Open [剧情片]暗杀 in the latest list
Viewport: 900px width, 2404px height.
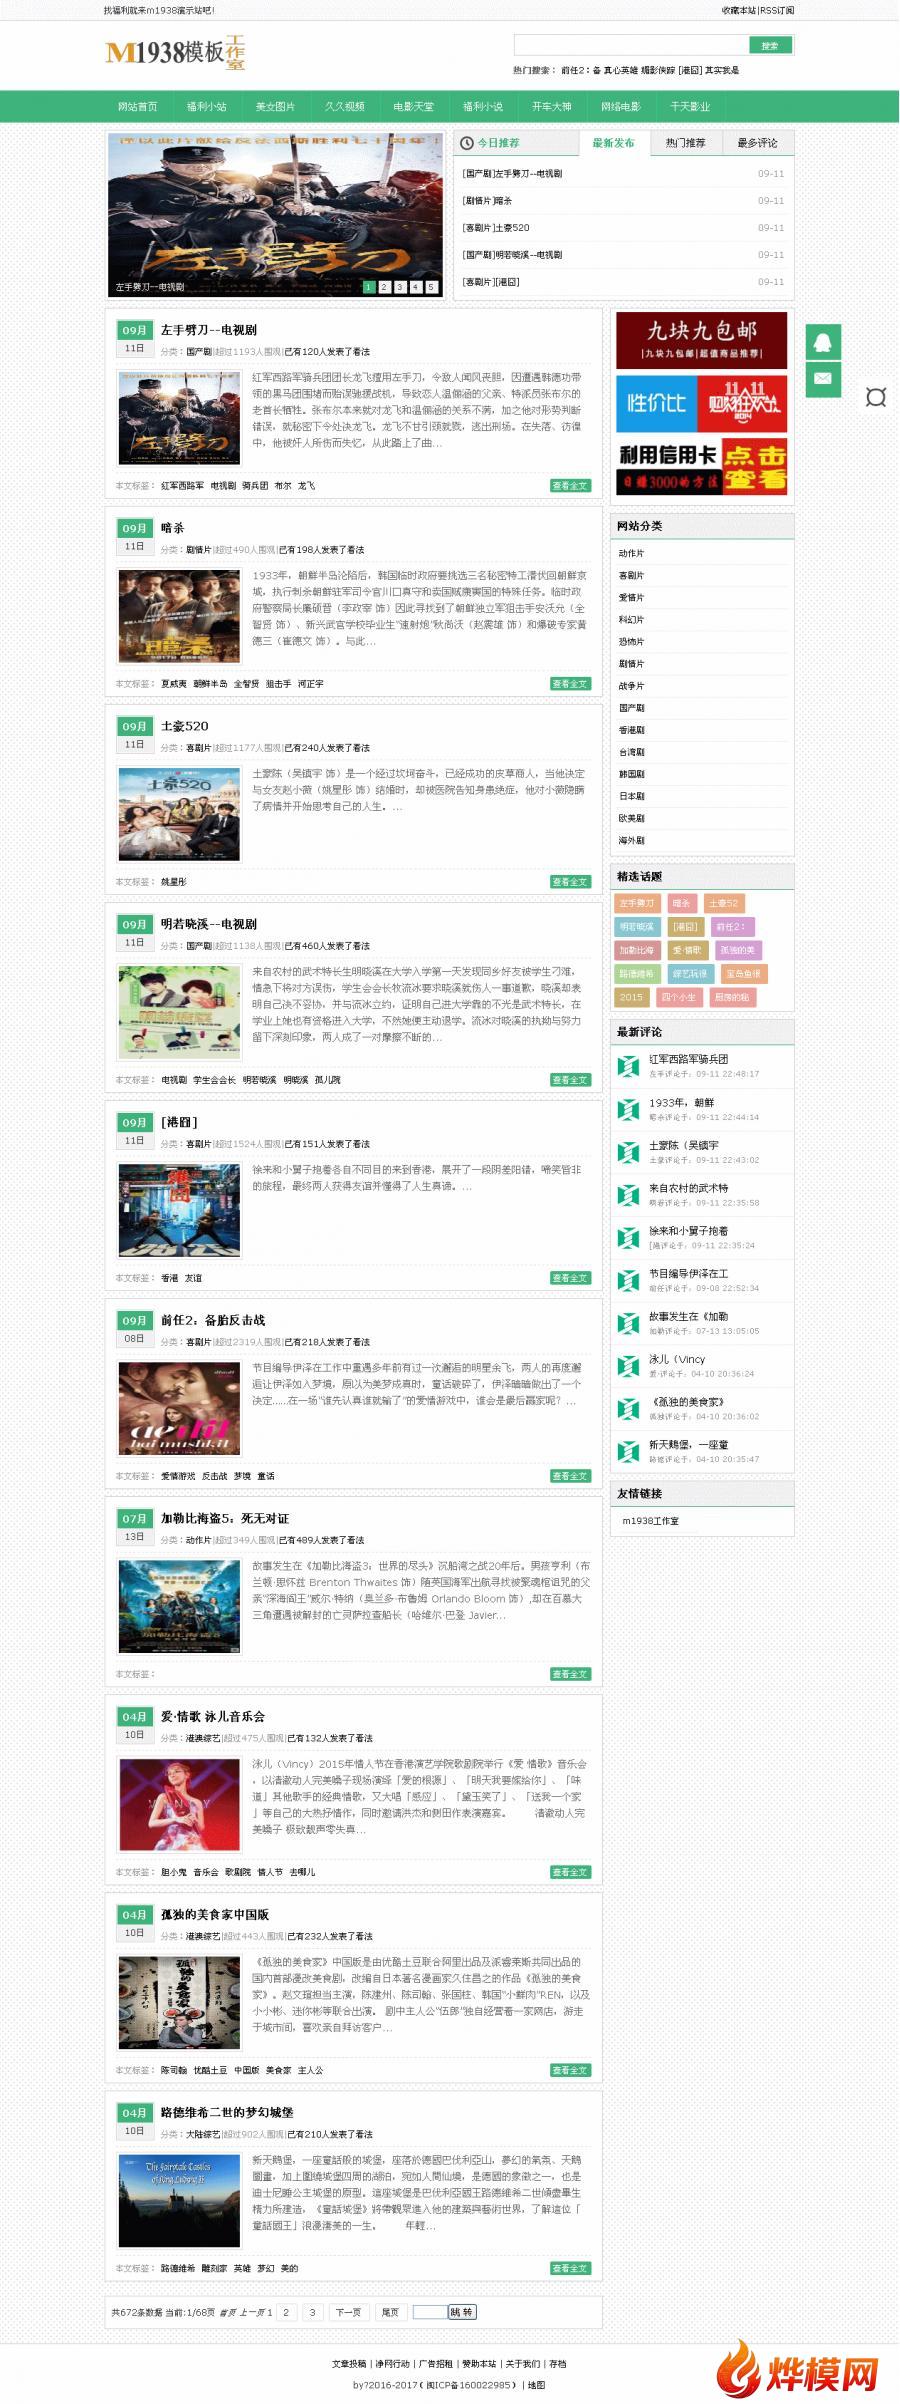click(488, 201)
